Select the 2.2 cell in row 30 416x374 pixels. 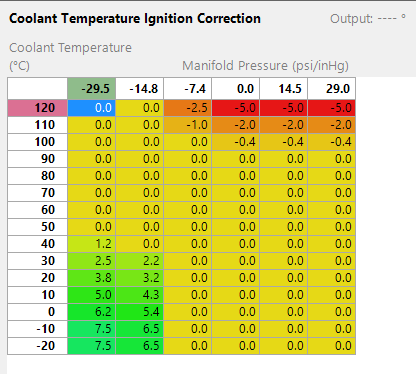pos(140,261)
